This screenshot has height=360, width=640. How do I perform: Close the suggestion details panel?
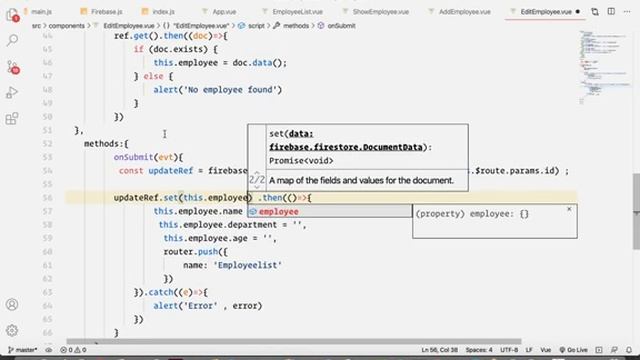569,209
